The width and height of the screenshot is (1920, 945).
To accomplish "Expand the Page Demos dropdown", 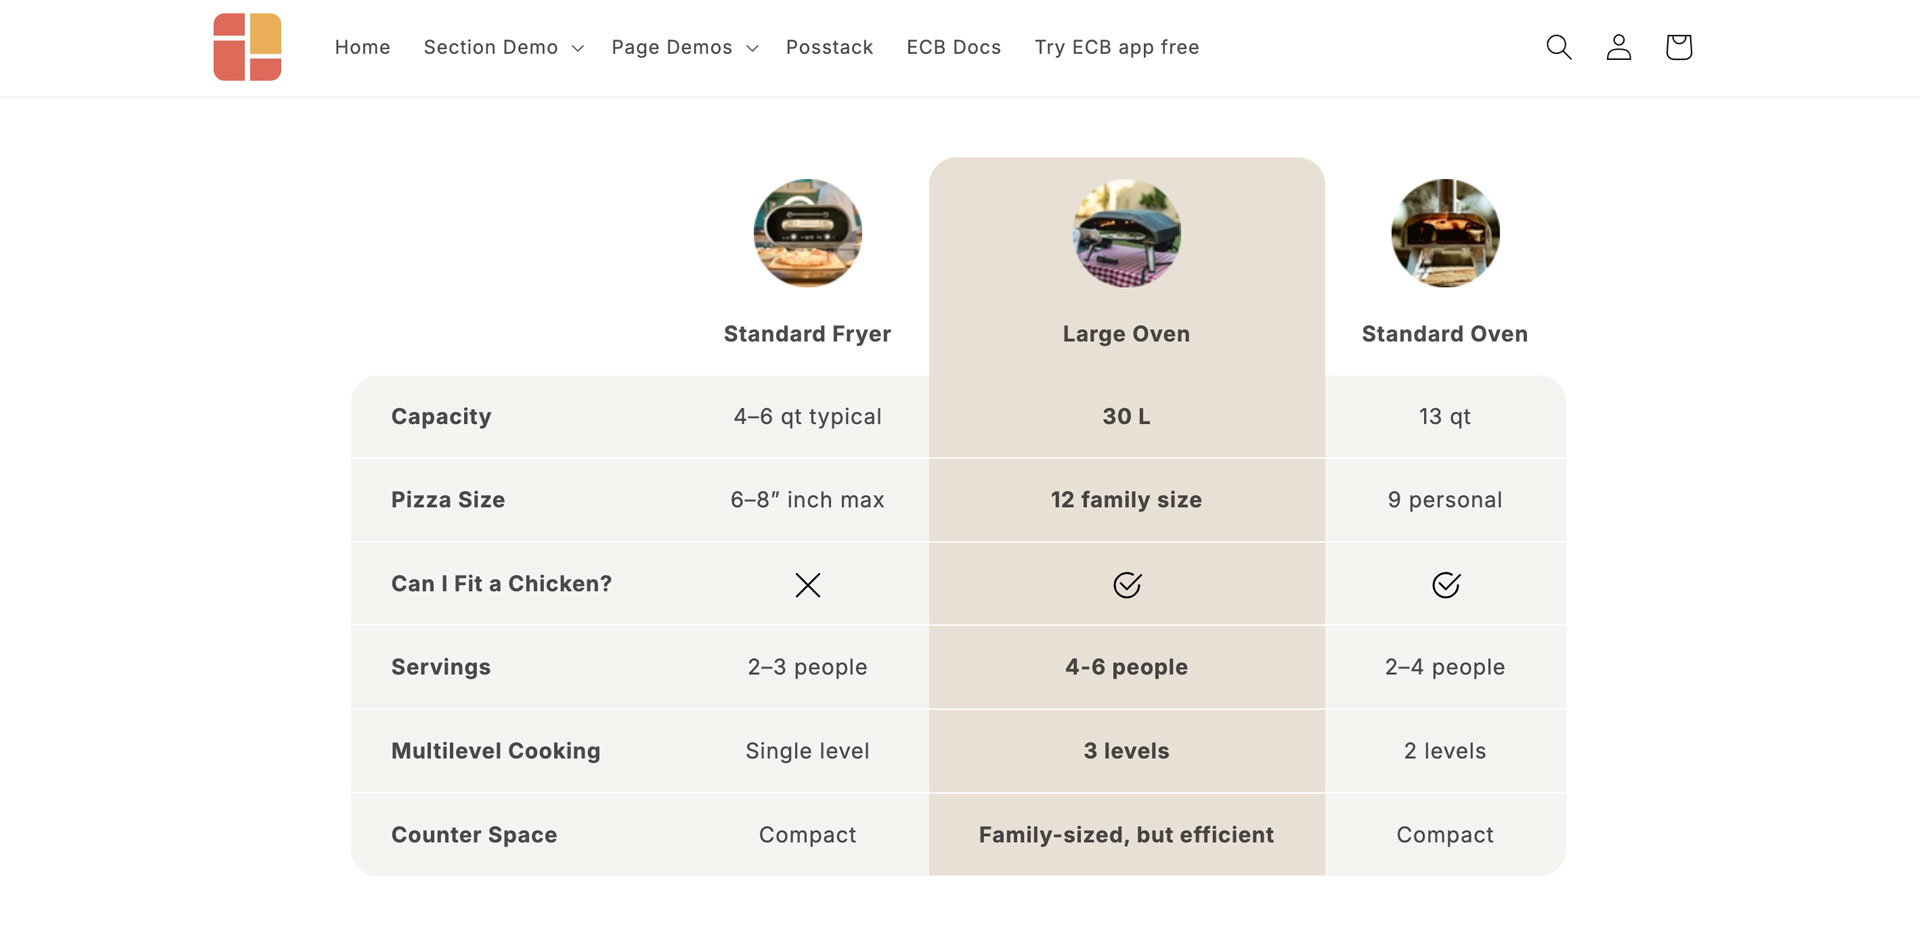I will pyautogui.click(x=672, y=47).
